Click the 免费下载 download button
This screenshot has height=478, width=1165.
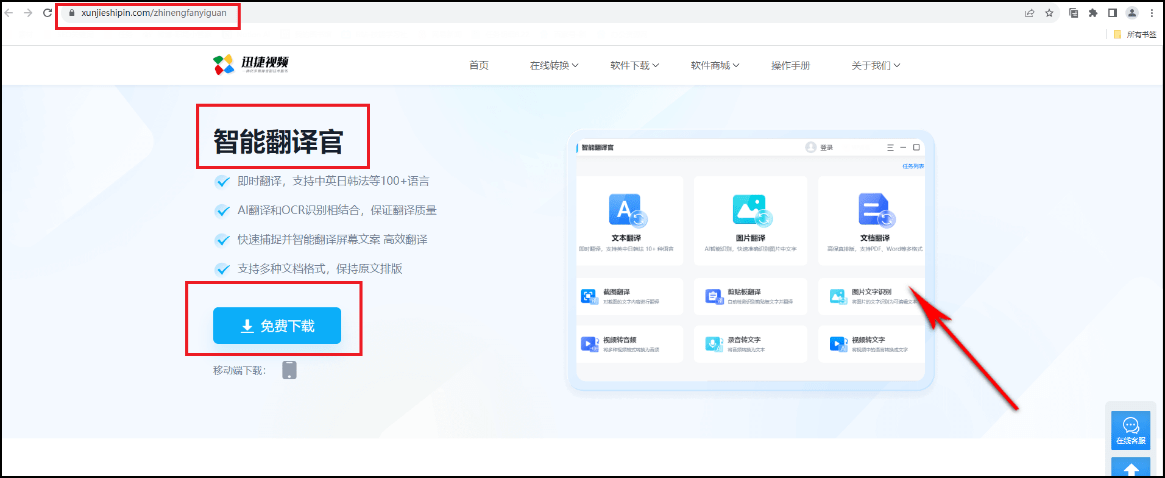point(277,326)
